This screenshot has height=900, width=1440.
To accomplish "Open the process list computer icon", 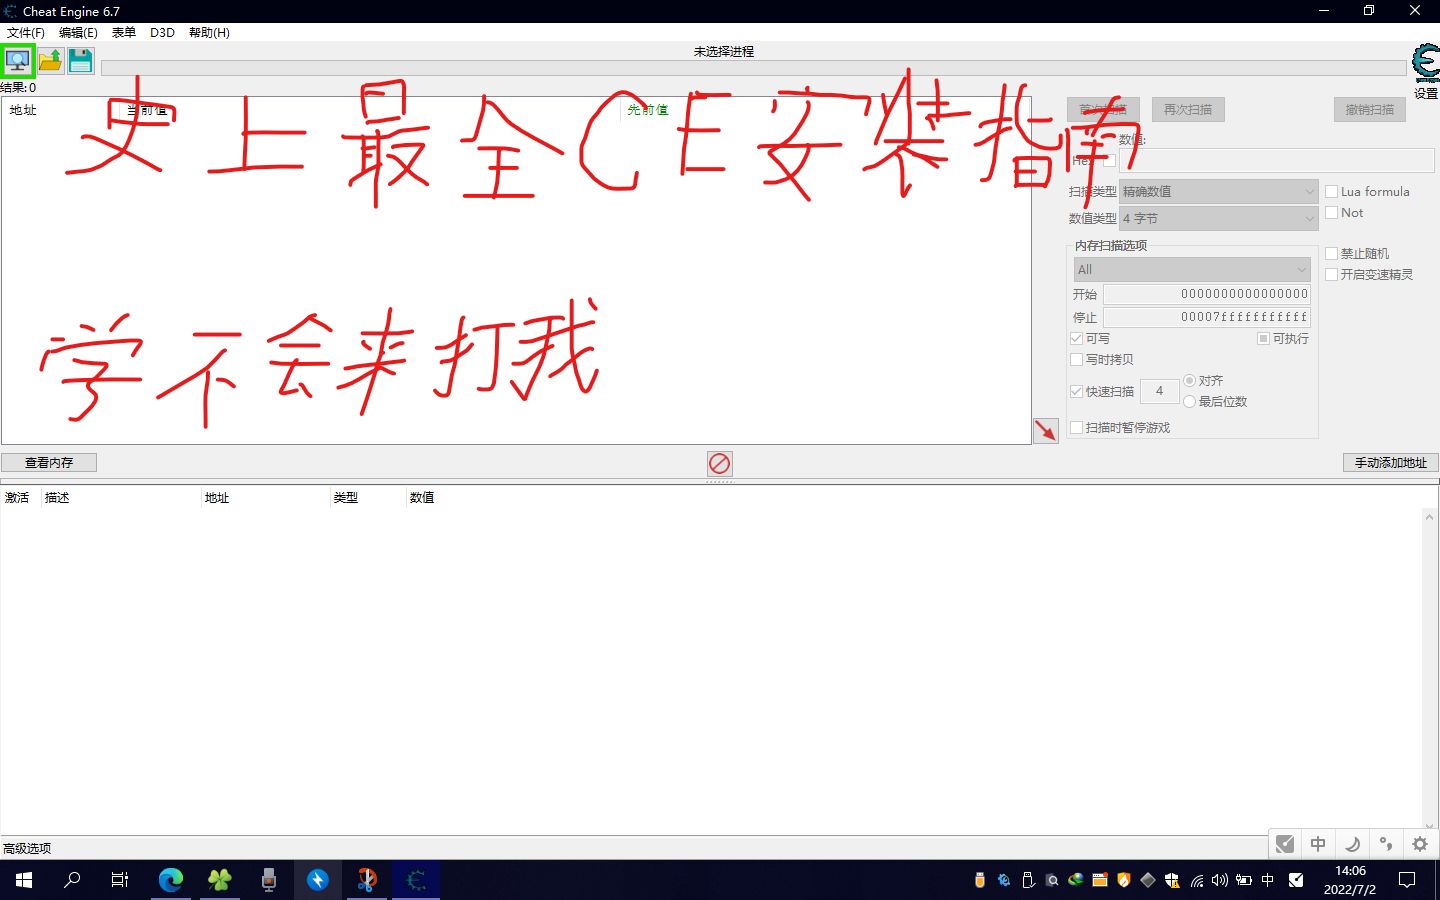I will [x=18, y=61].
